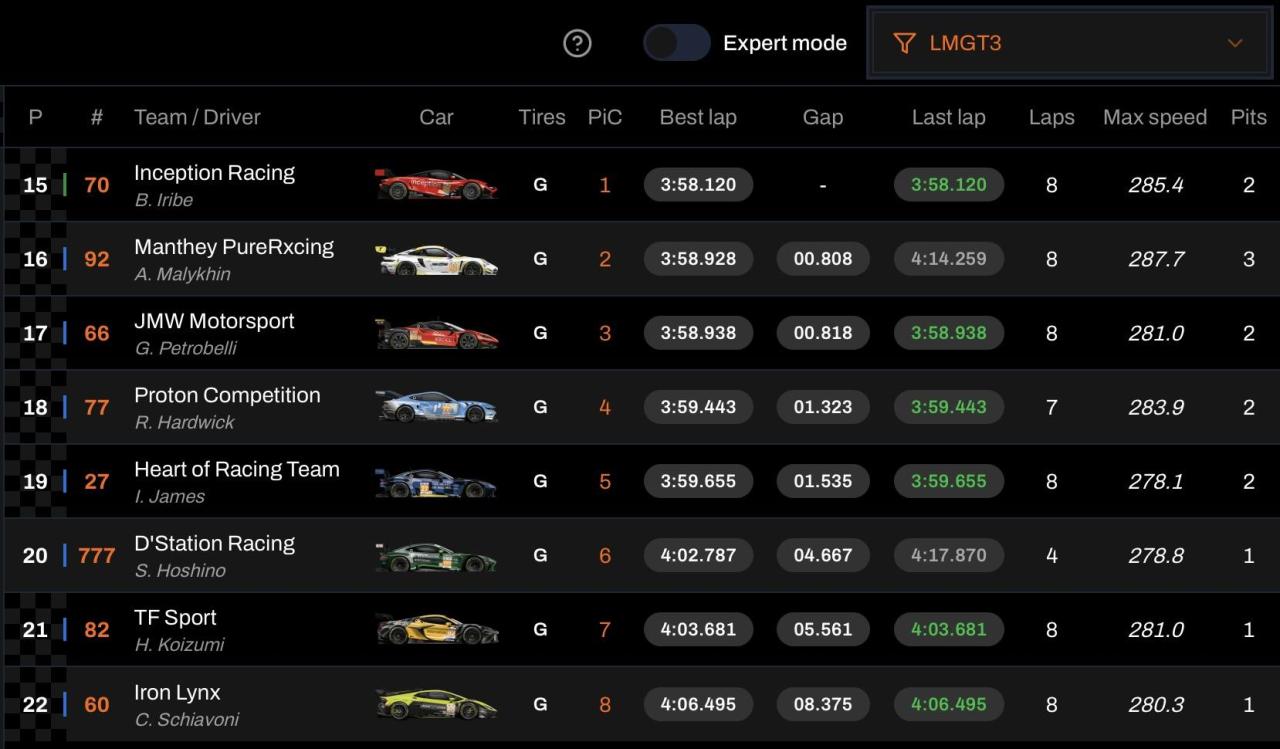The width and height of the screenshot is (1280, 749).
Task: Click the JMW Motorsport car icon
Action: (x=436, y=333)
